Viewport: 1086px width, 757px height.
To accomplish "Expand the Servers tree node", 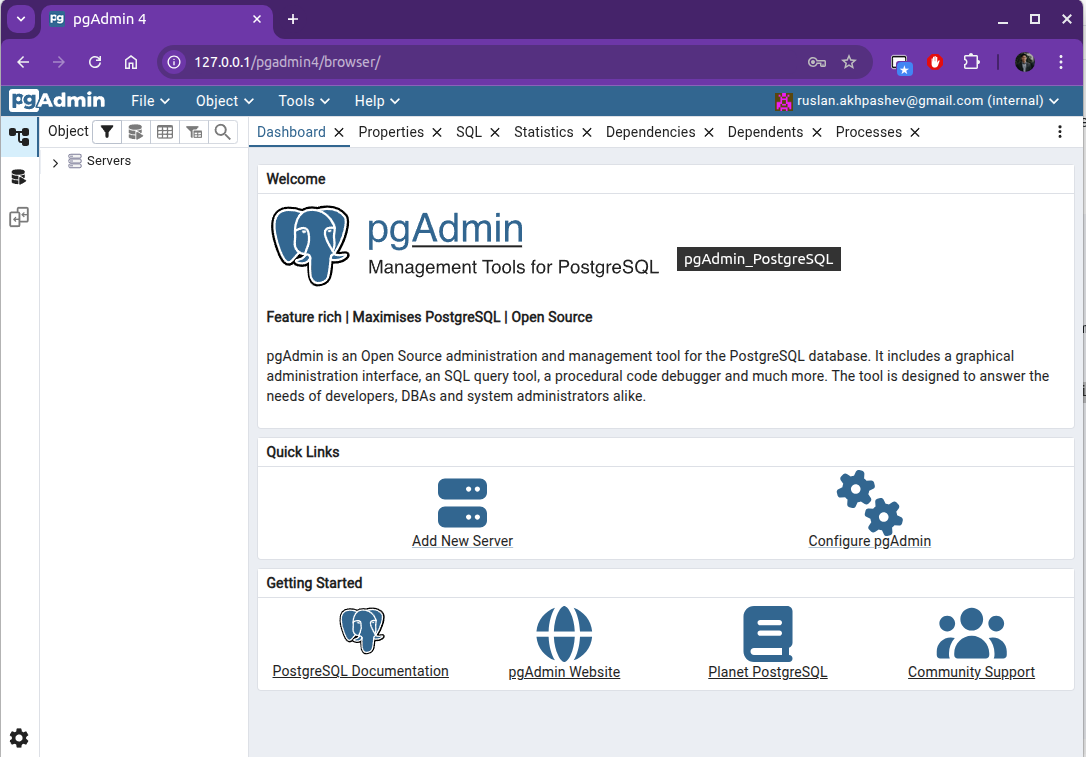I will click(55, 162).
